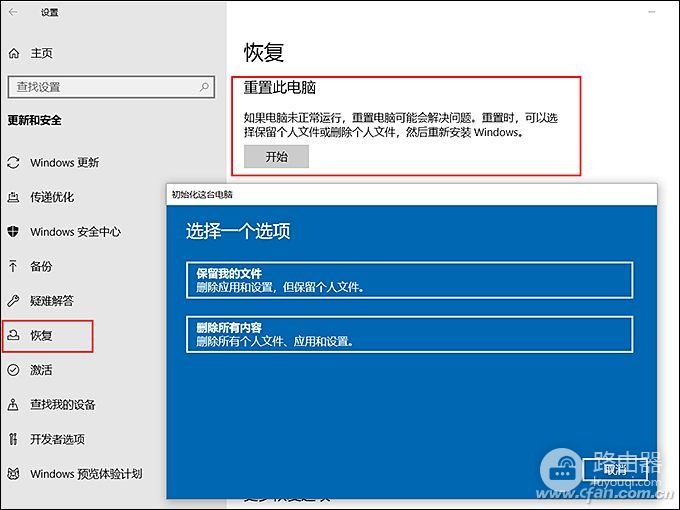Click the 疑难解答 wrench icon
Viewport: 680px width, 510px height.
(13, 300)
